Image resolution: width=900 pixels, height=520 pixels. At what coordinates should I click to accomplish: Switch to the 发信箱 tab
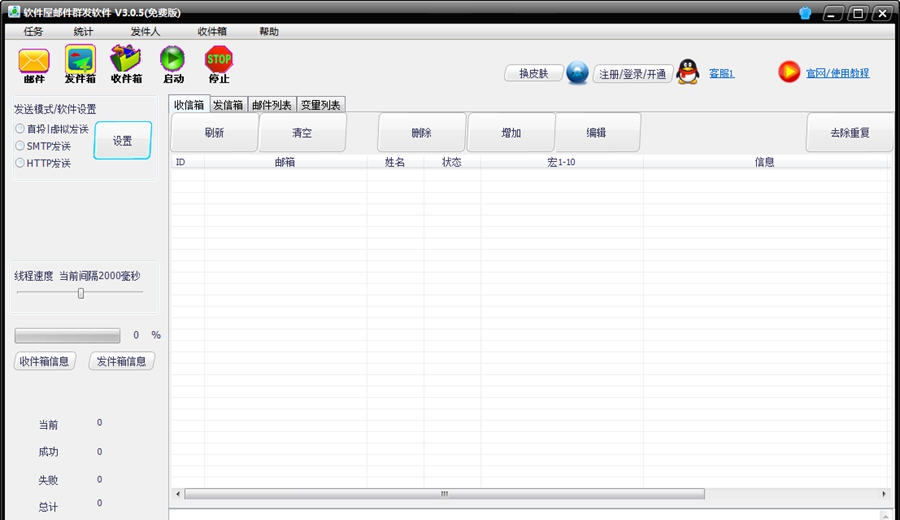[x=228, y=104]
